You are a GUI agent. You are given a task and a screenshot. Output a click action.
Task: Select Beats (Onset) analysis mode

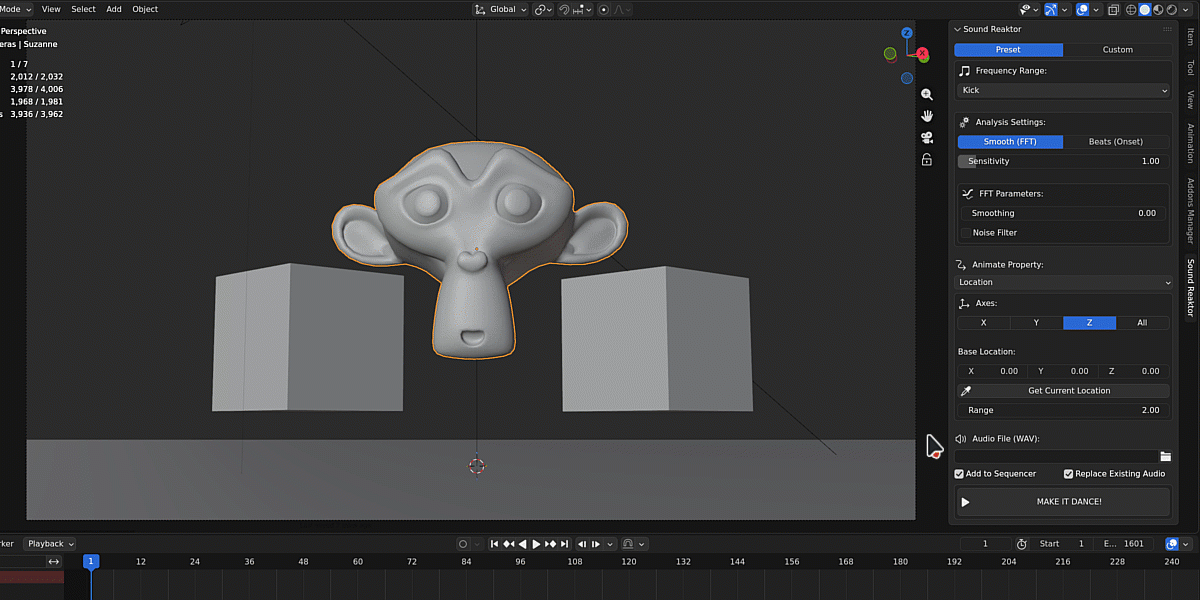click(1116, 142)
